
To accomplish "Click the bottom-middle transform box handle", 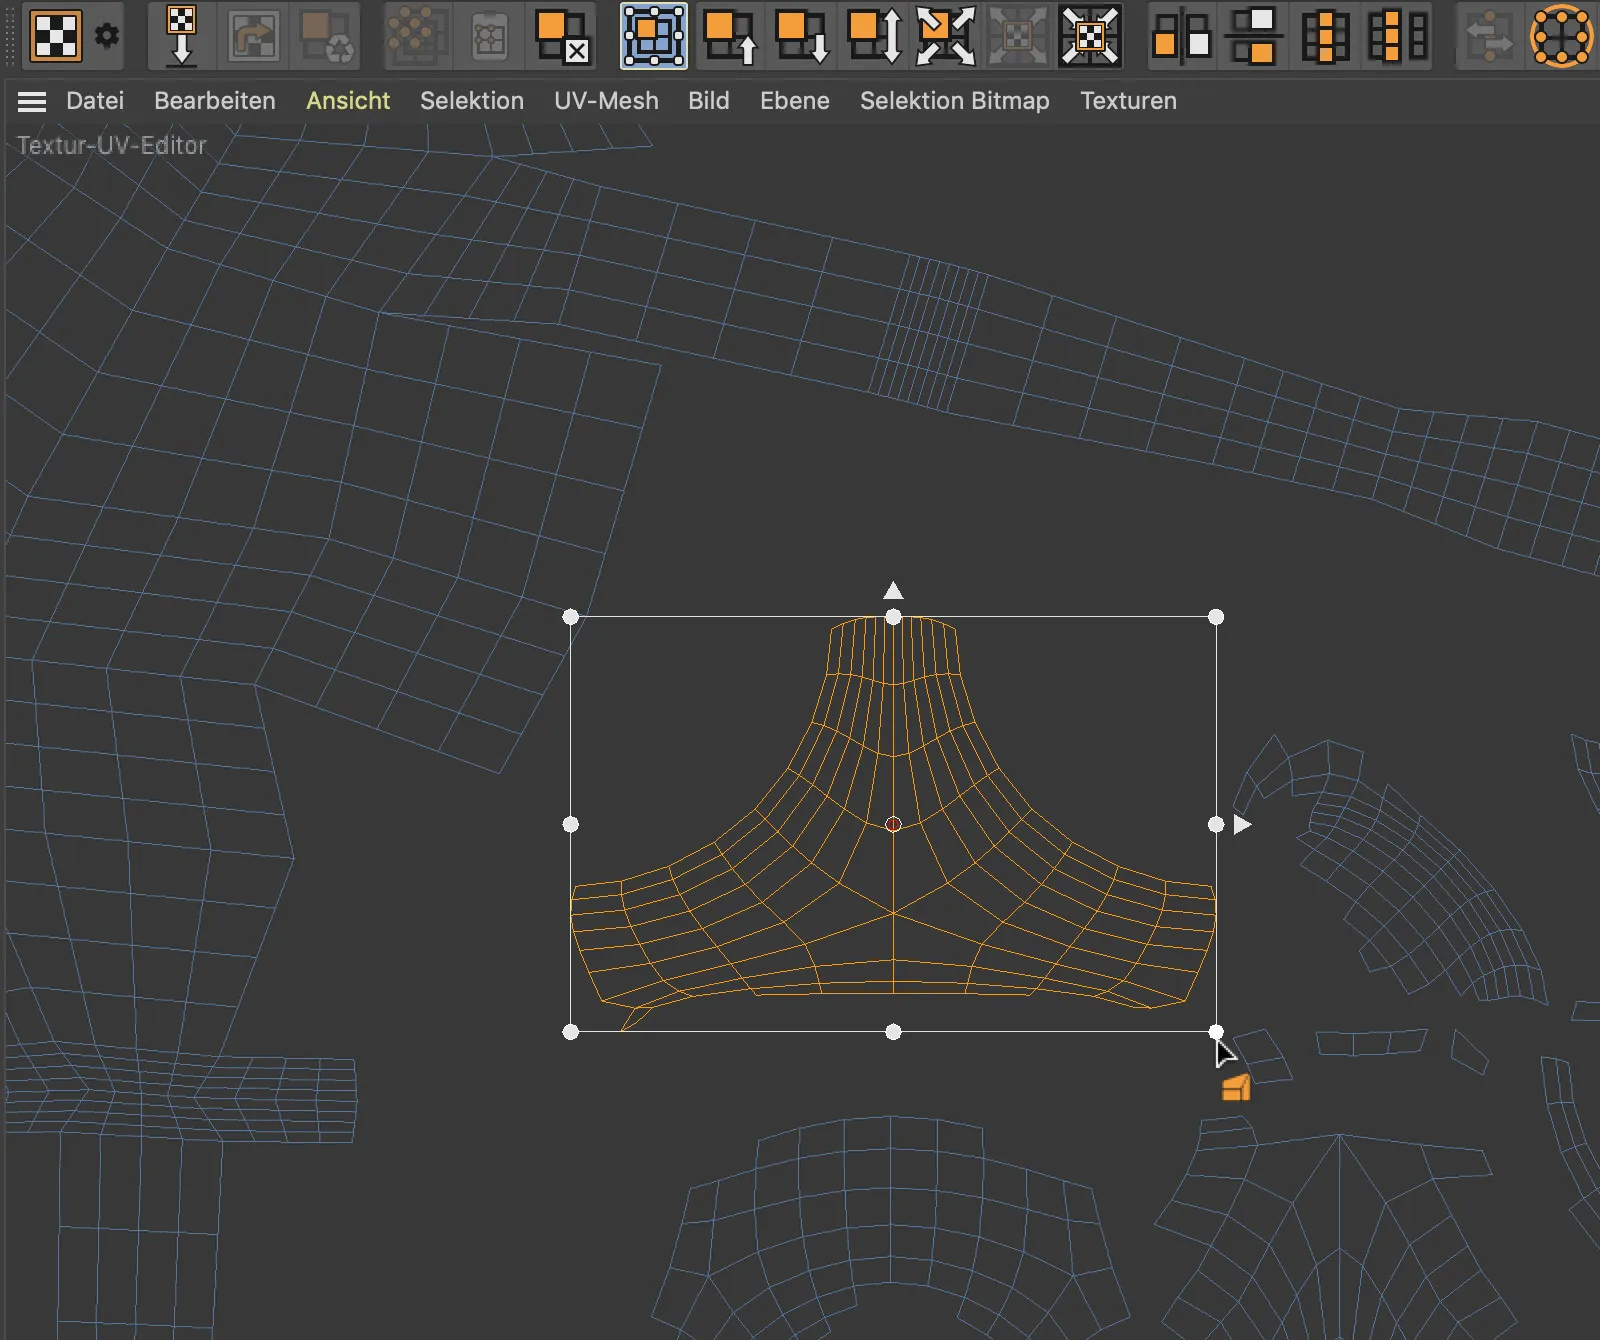I will point(893,1032).
